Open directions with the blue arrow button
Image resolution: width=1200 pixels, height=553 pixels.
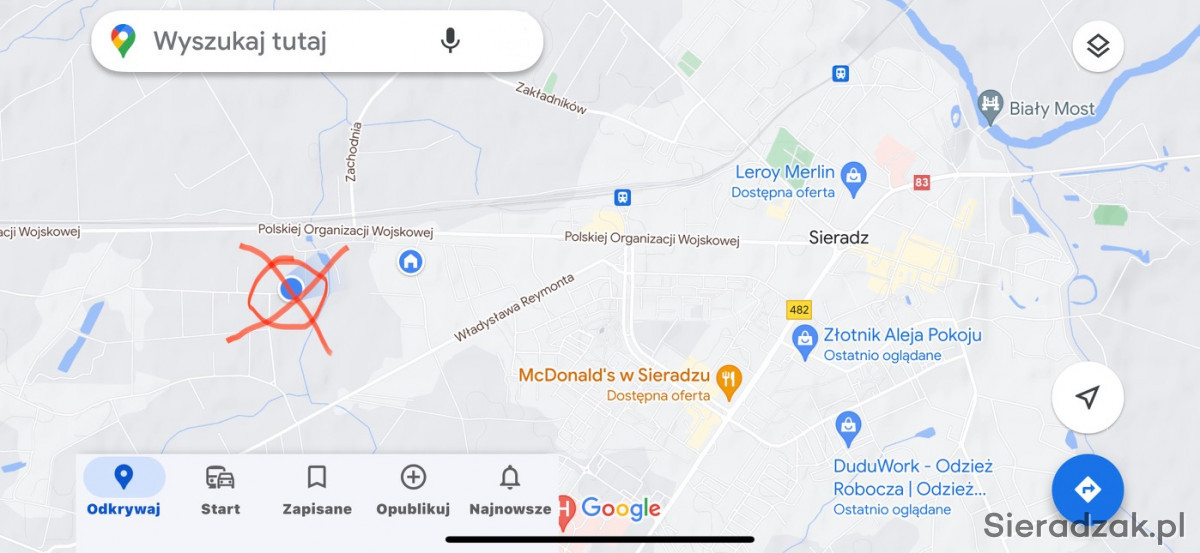tap(1088, 489)
